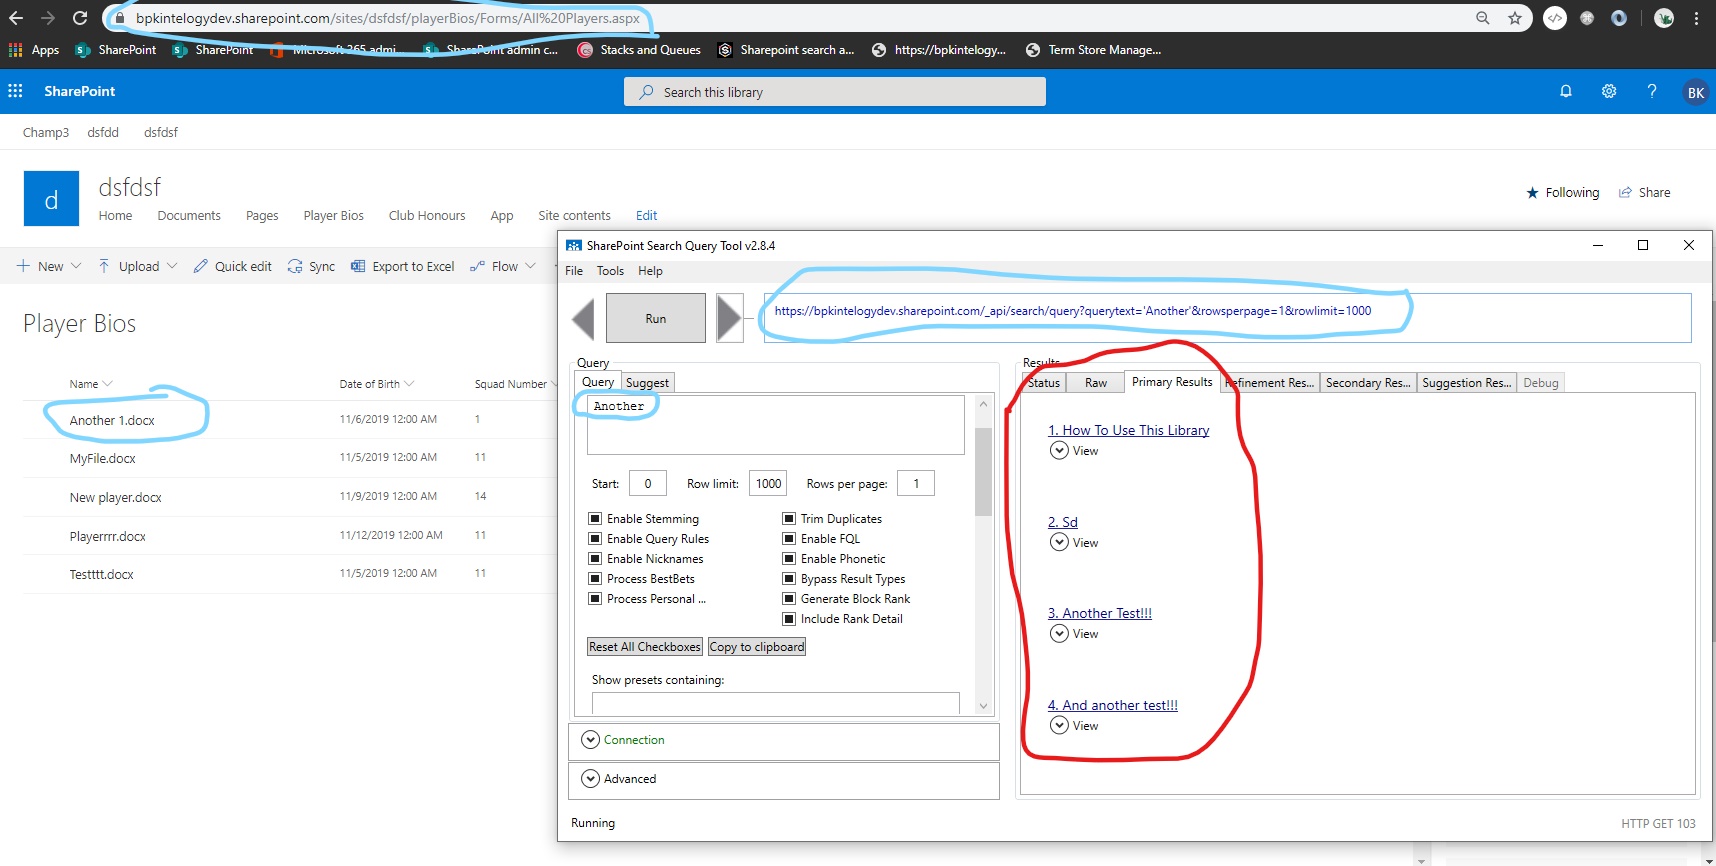Click the Run button
This screenshot has height=866, width=1716.
tap(656, 319)
